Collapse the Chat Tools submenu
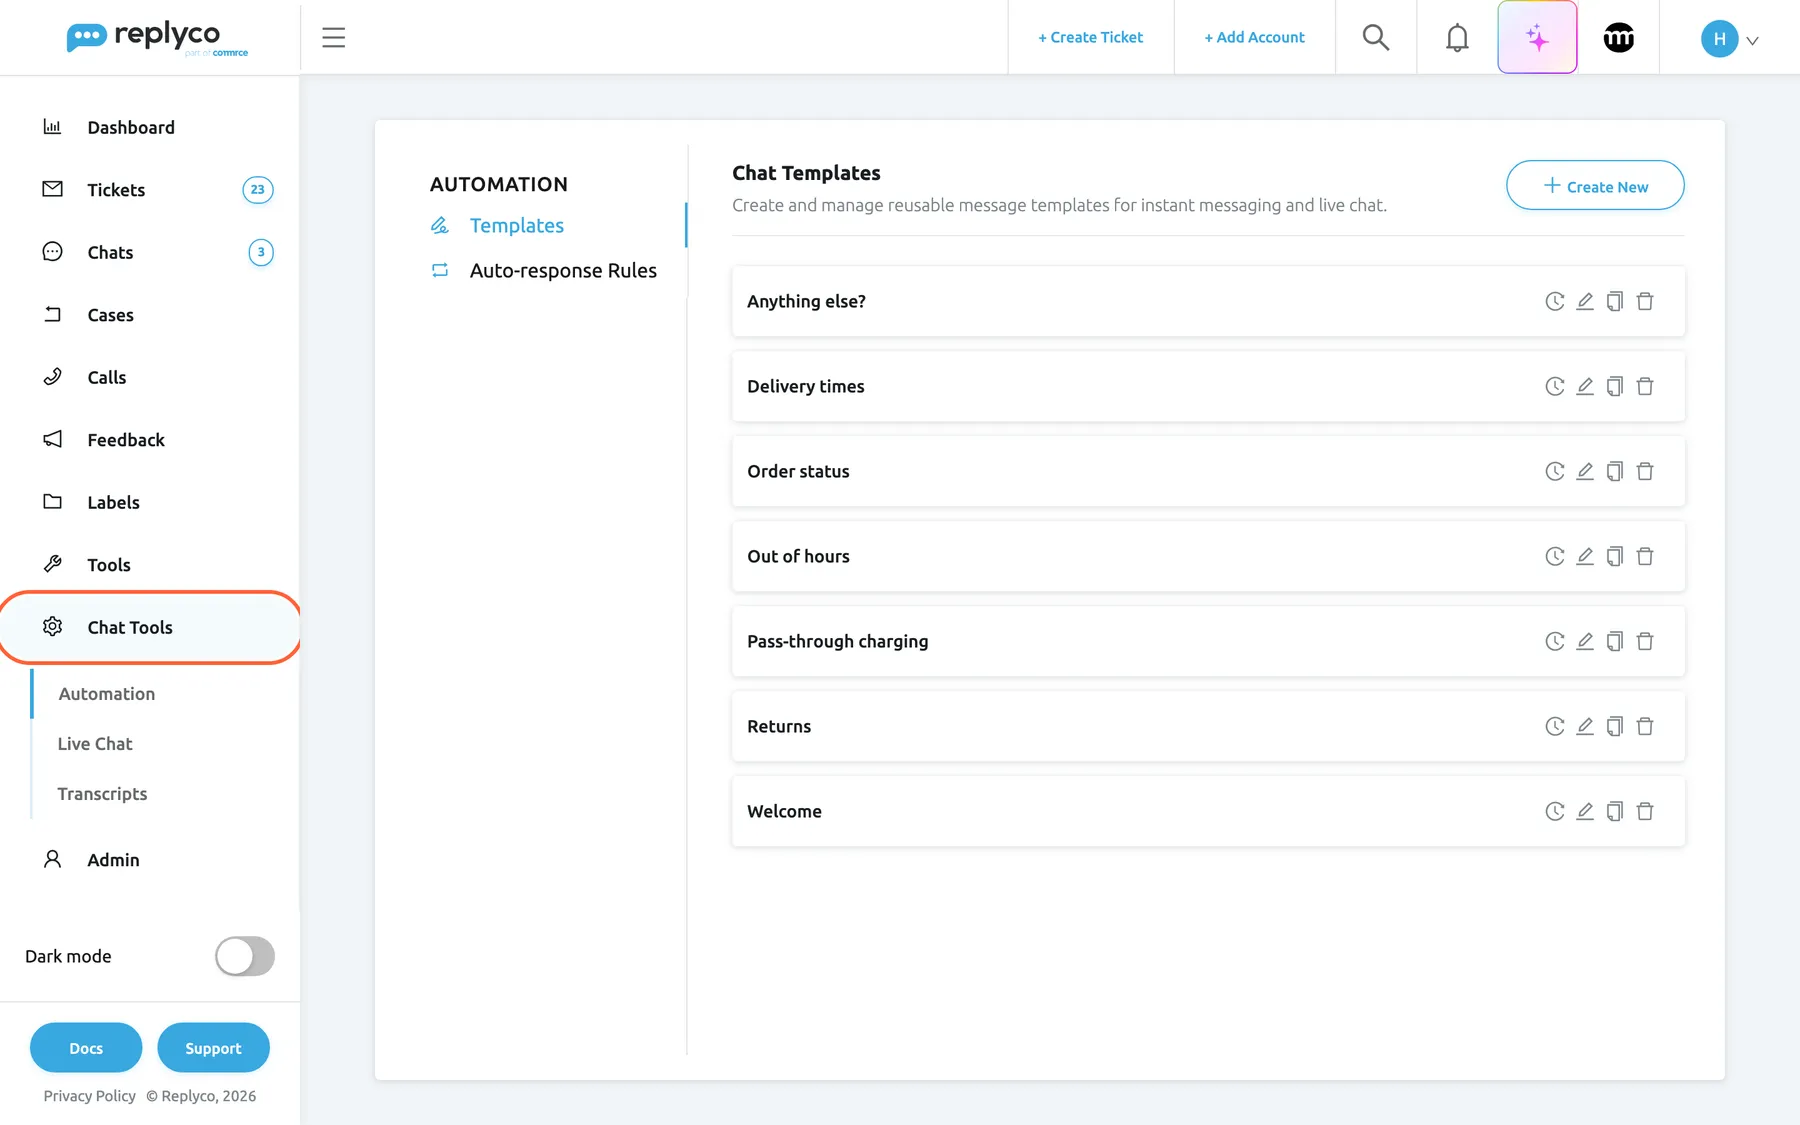Image resolution: width=1800 pixels, height=1125 pixels. [x=150, y=627]
